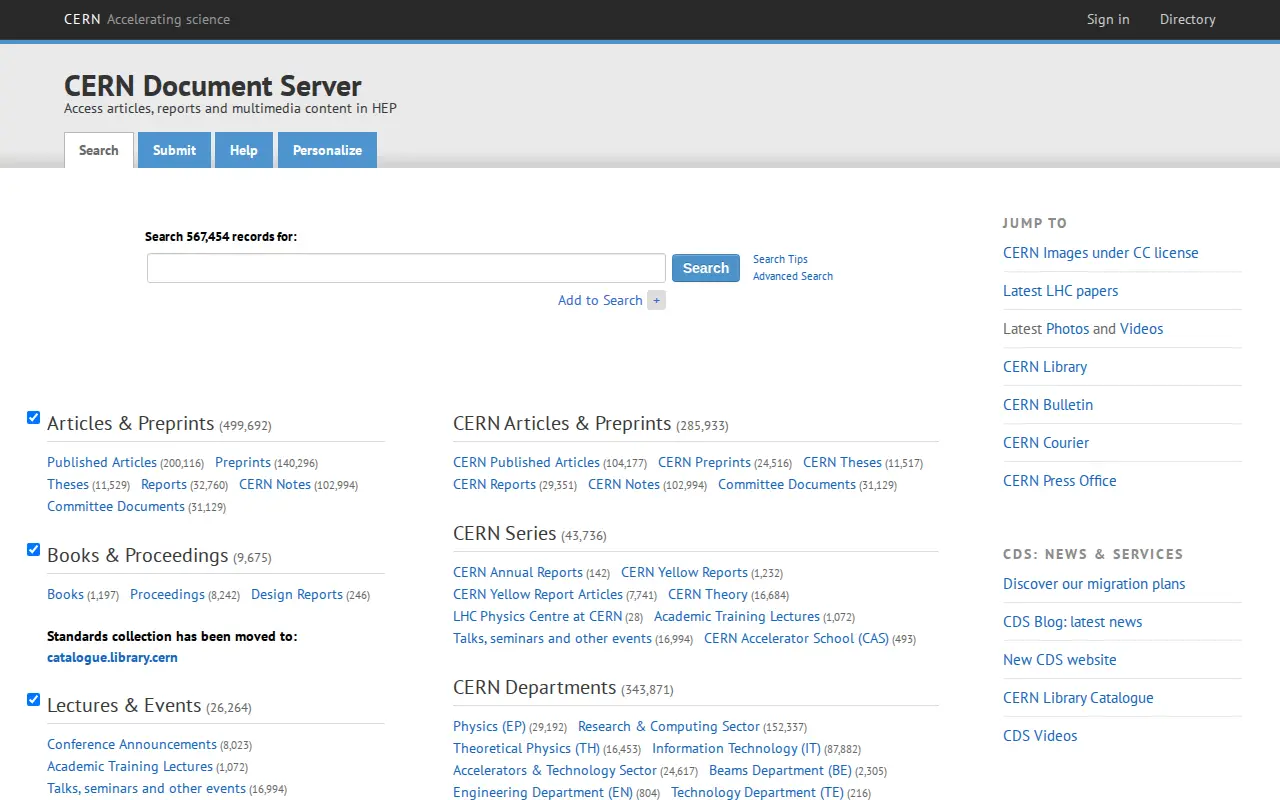
Task: Open the Help tab
Action: point(244,150)
